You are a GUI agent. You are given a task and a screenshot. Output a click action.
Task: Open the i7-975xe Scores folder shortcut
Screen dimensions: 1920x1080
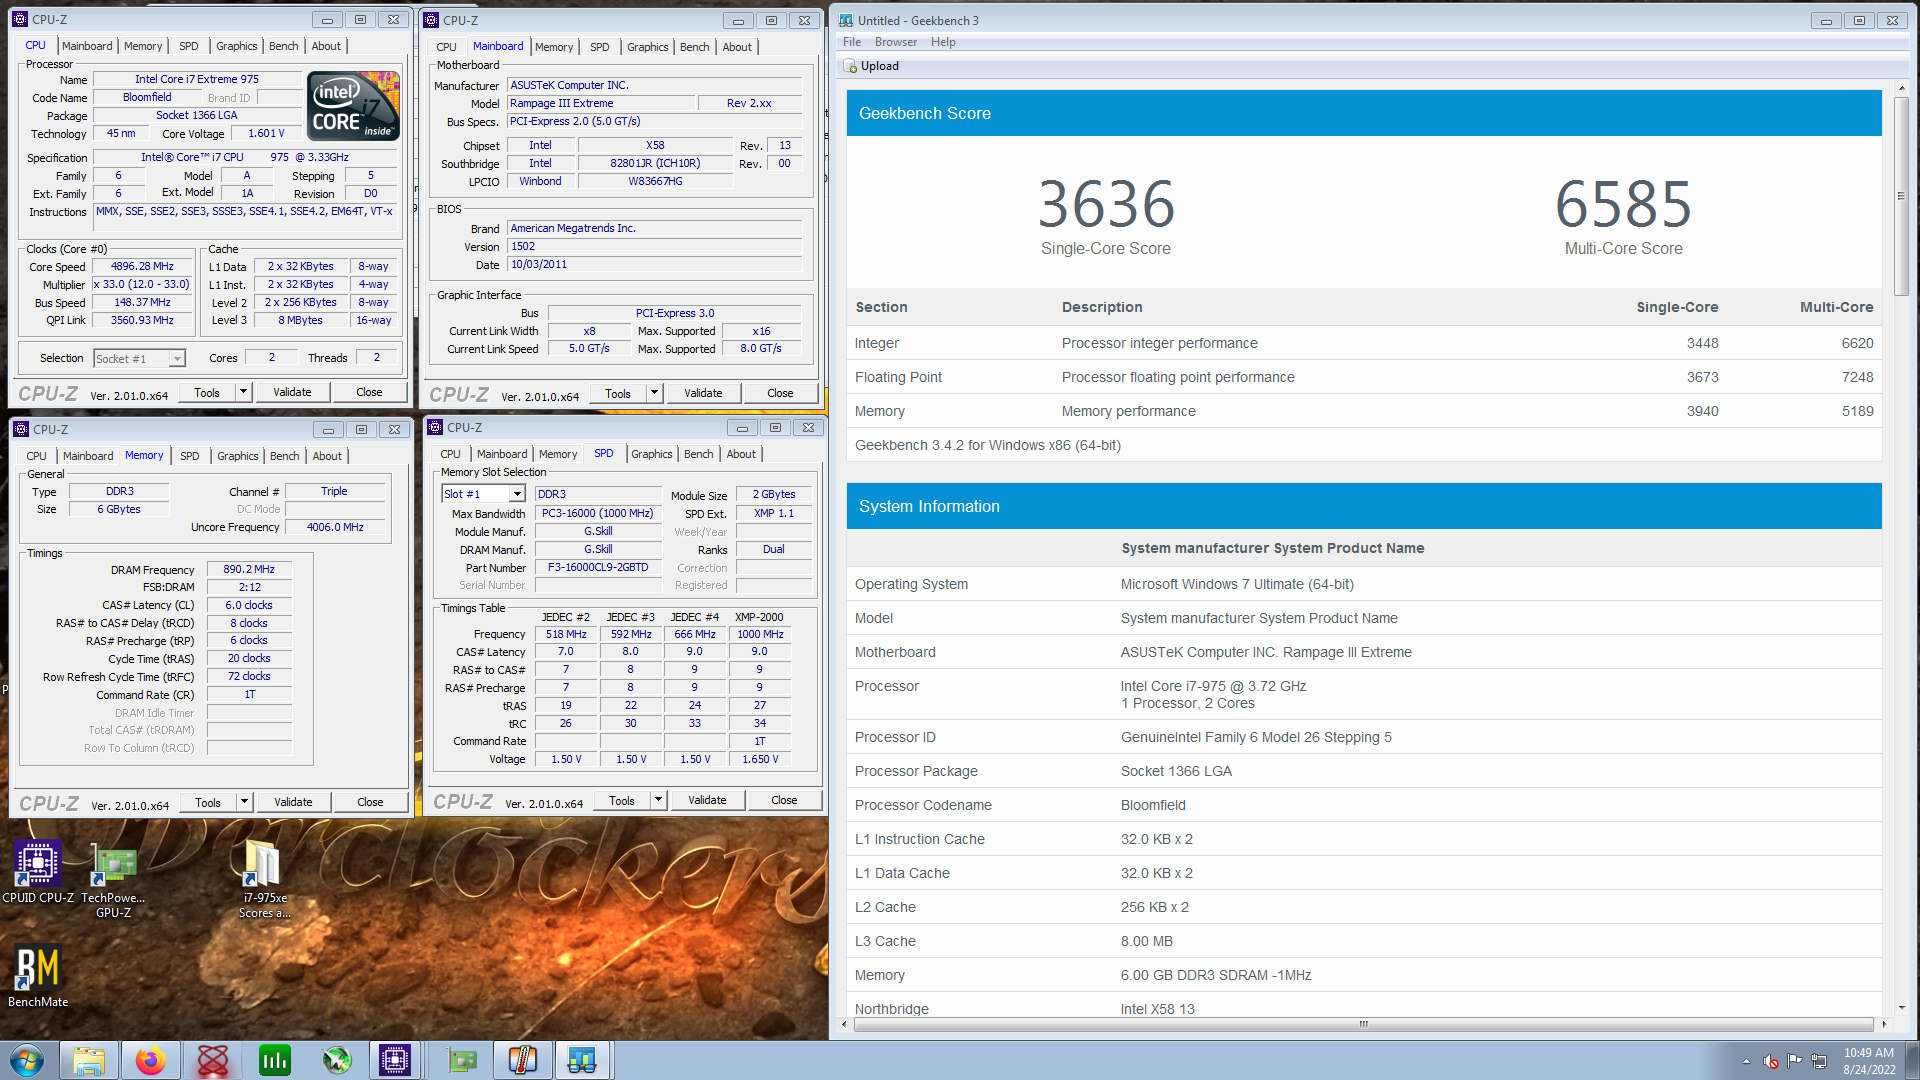click(264, 878)
